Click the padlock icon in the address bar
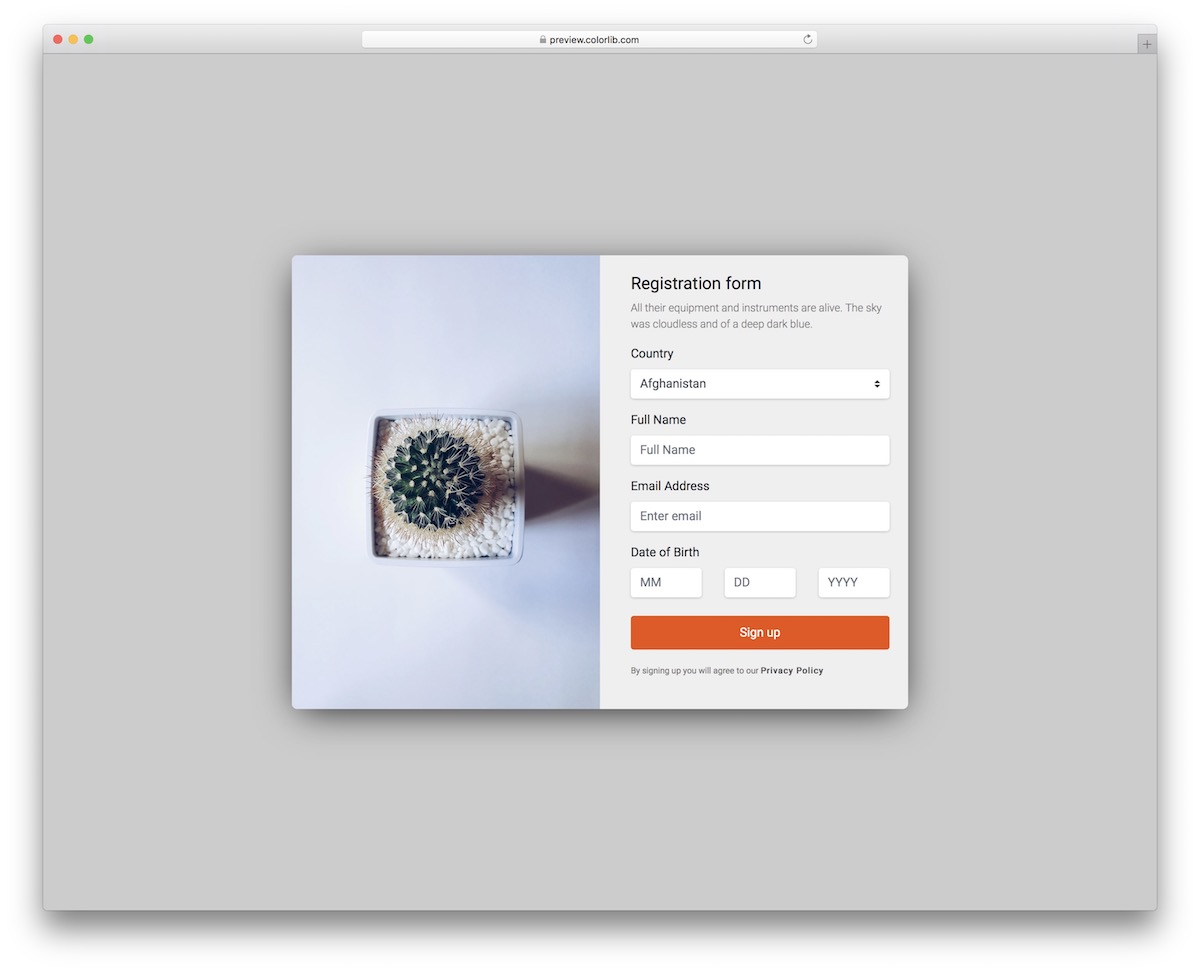 pos(541,39)
